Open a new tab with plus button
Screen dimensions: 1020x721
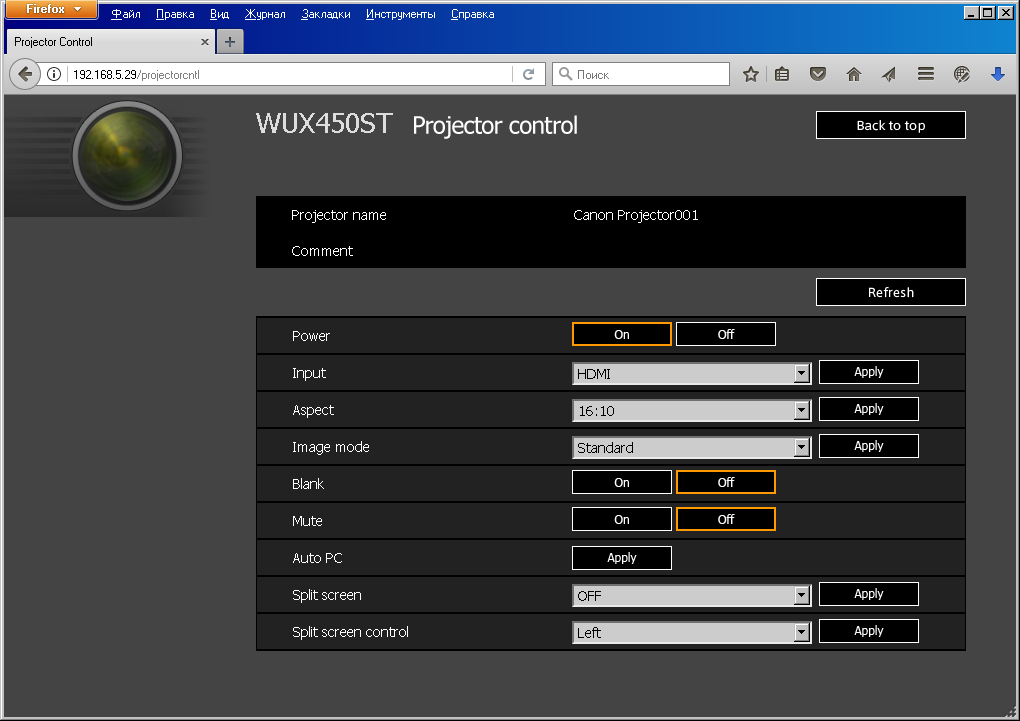click(x=230, y=42)
